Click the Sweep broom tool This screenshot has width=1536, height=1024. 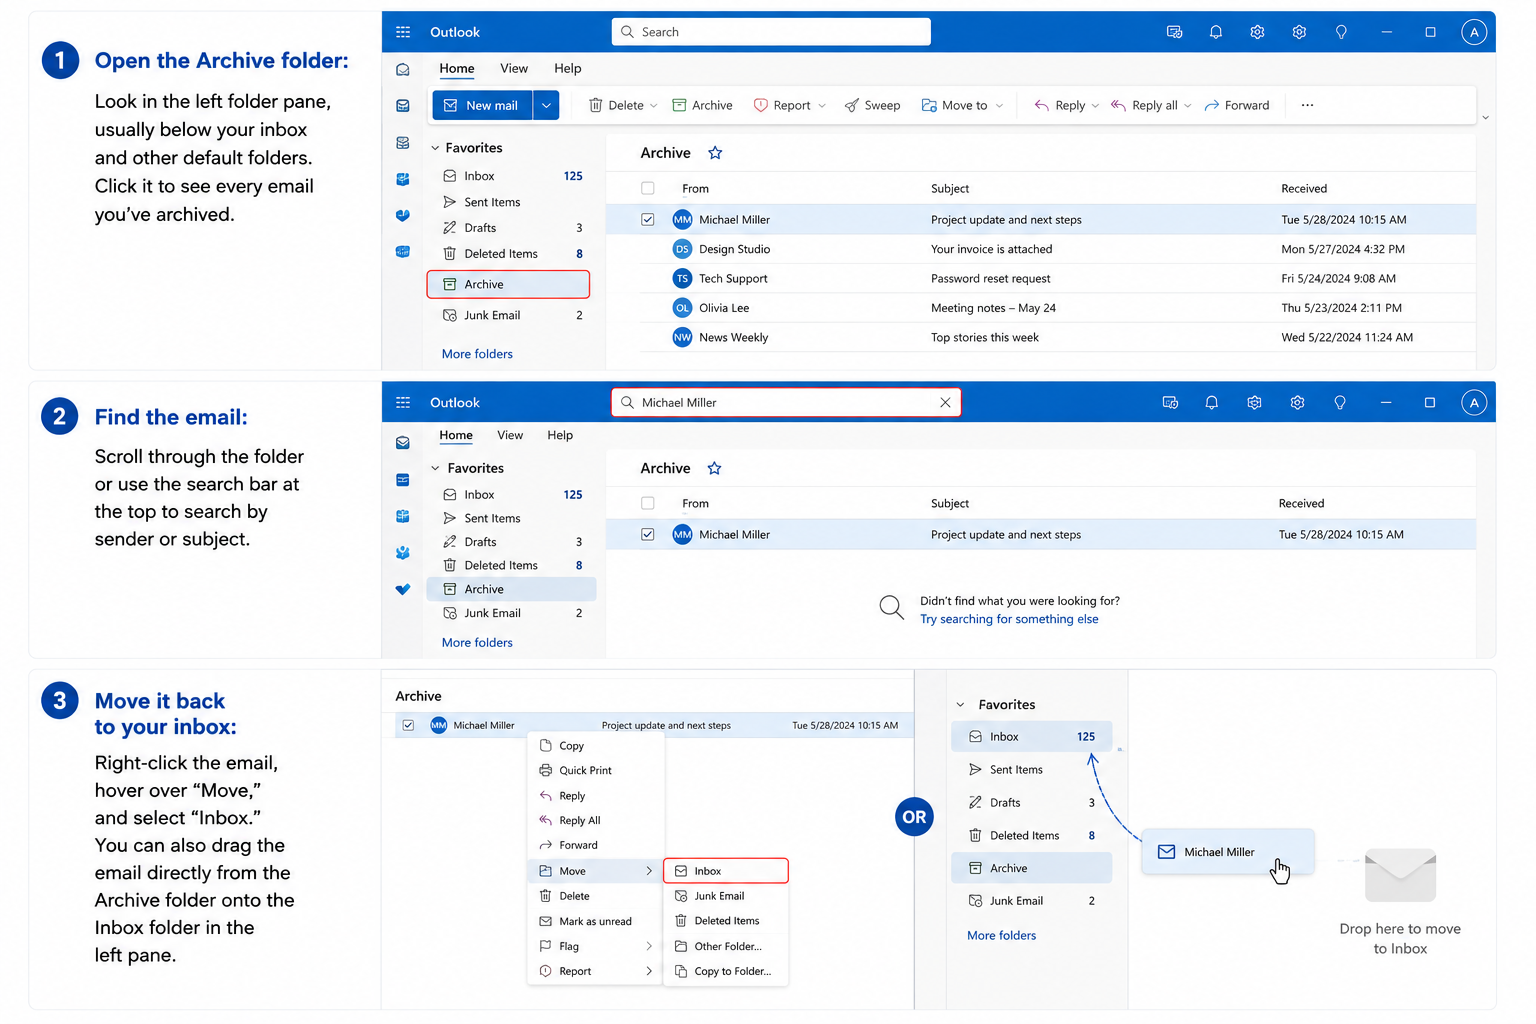click(872, 105)
